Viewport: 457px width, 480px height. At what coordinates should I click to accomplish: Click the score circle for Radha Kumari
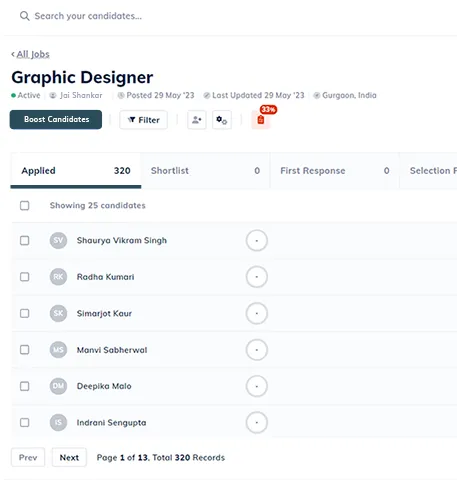257,277
